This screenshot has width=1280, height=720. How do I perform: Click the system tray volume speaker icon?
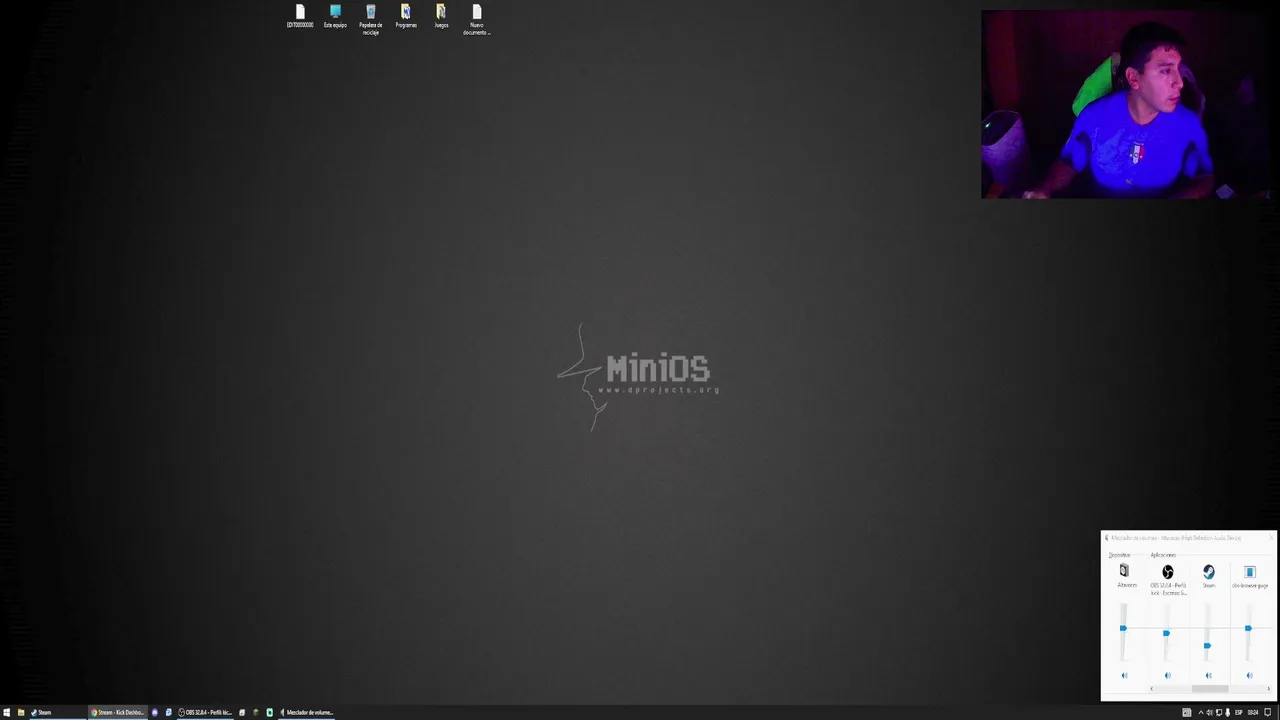coord(1209,712)
